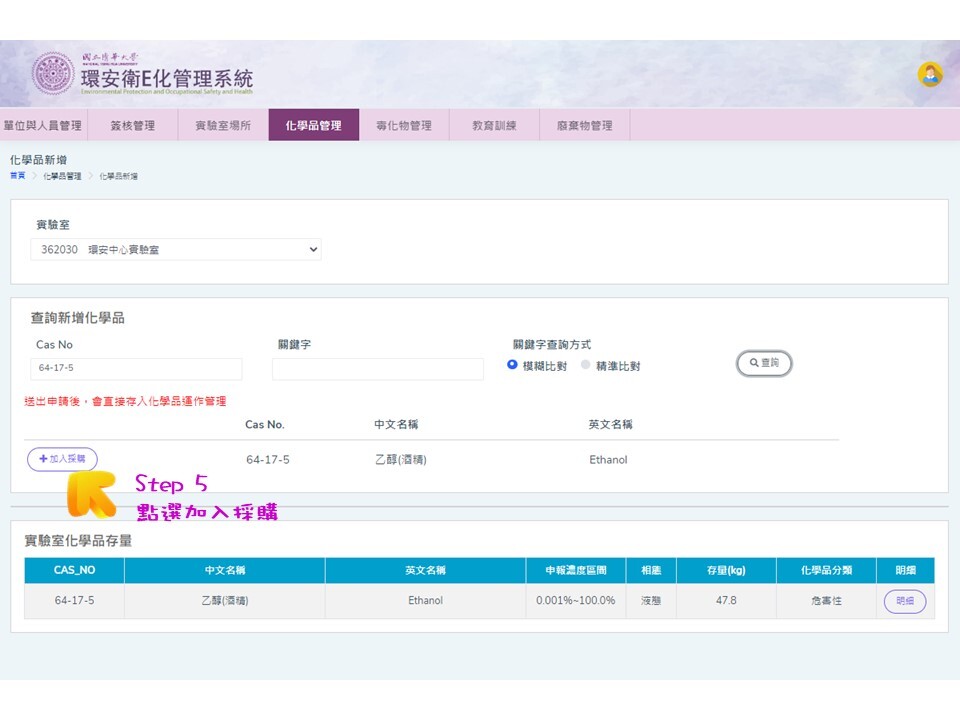960x720 pixels.
Task: Click the user avatar icon
Action: (x=930, y=74)
